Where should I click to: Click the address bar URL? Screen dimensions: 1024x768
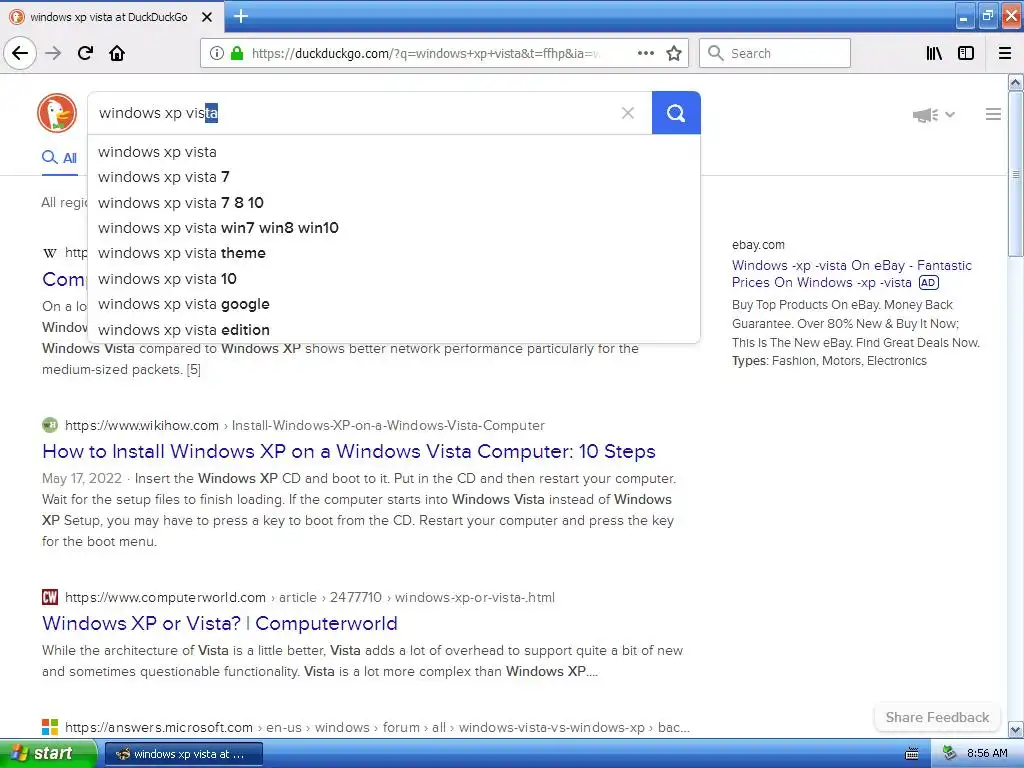tap(424, 54)
